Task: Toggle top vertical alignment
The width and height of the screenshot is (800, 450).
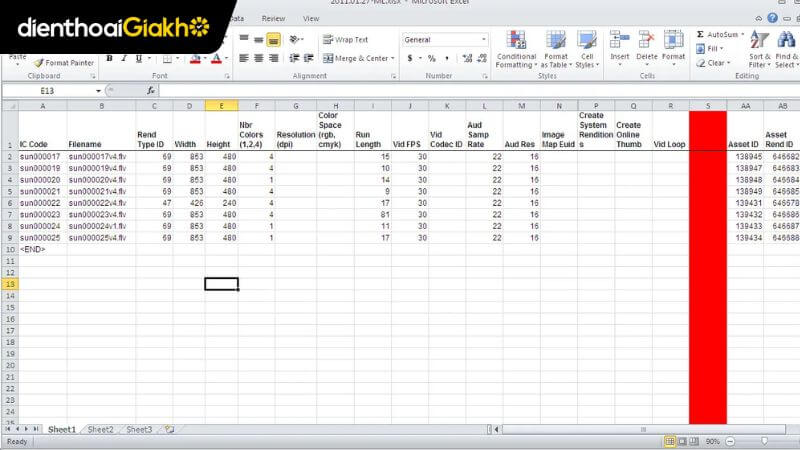Action: coord(244,39)
